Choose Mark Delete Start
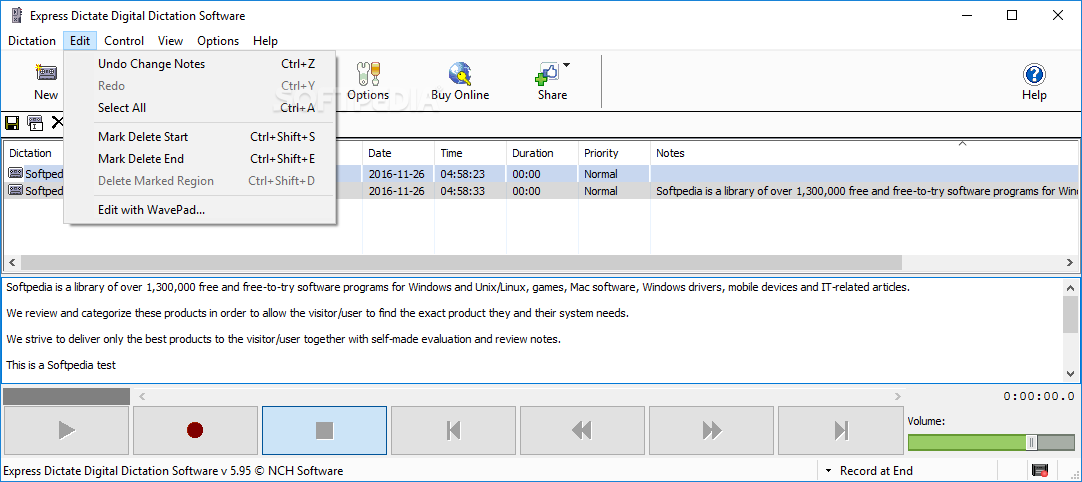The width and height of the screenshot is (1082, 482). pyautogui.click(x=199, y=137)
